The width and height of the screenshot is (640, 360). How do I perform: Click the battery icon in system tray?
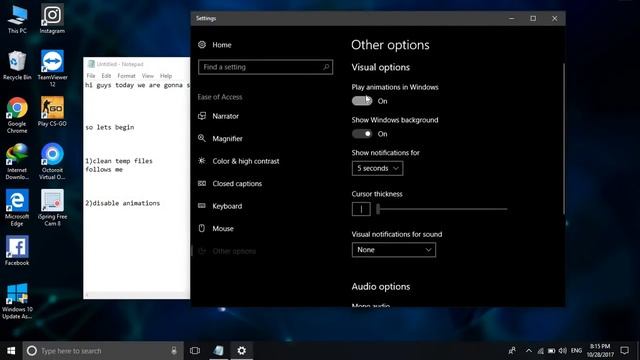pyautogui.click(x=551, y=351)
